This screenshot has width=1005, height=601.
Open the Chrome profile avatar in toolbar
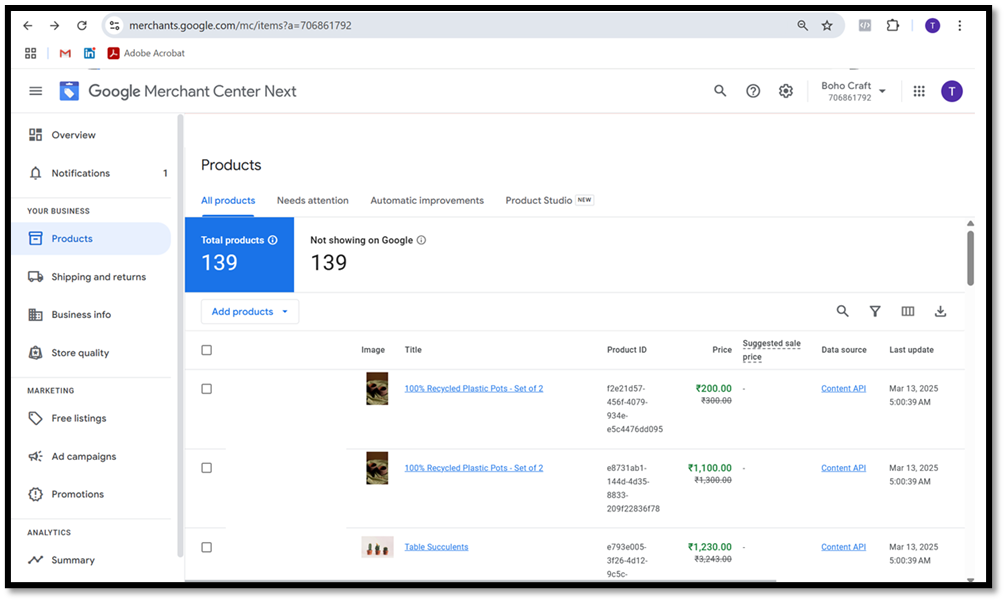click(933, 26)
